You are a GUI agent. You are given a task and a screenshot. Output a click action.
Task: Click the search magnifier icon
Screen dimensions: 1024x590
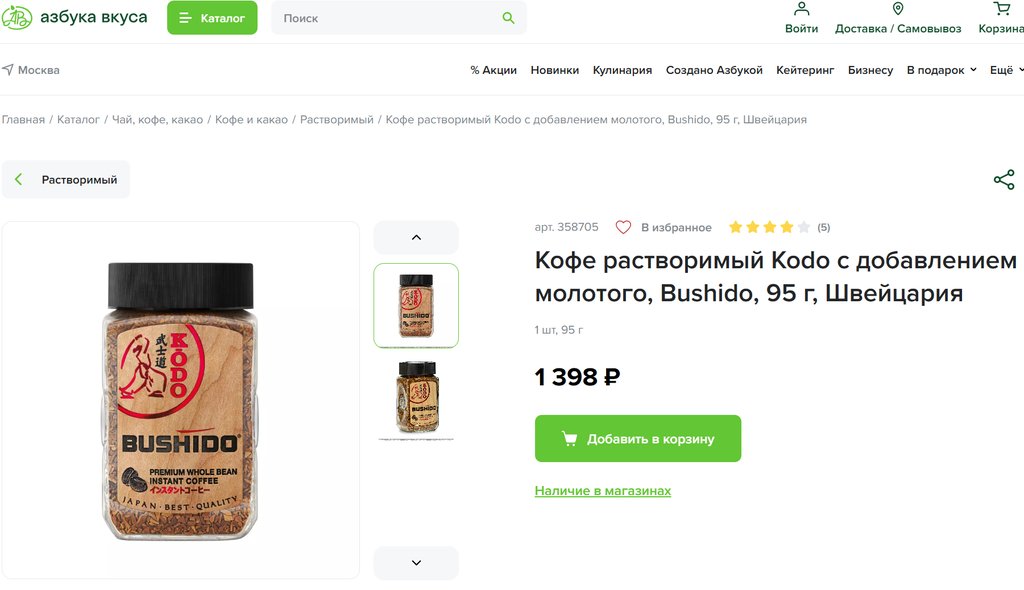pos(509,18)
